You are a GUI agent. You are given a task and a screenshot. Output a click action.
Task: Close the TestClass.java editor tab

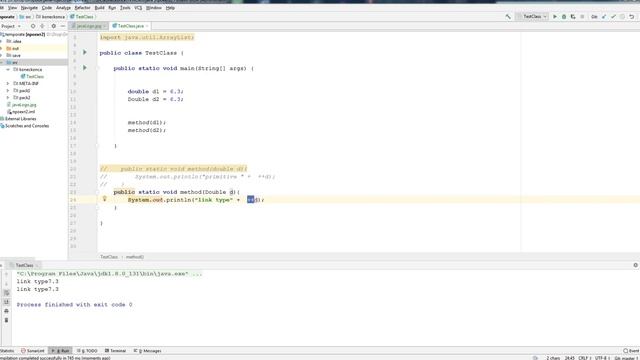point(147,26)
